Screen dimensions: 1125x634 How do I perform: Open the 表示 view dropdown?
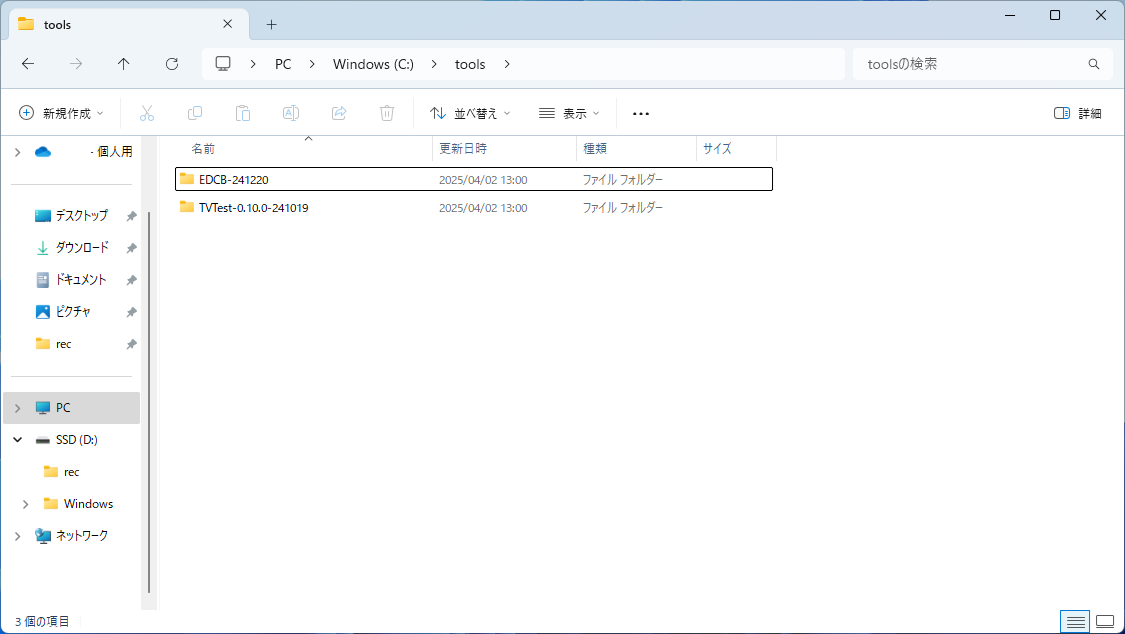569,113
